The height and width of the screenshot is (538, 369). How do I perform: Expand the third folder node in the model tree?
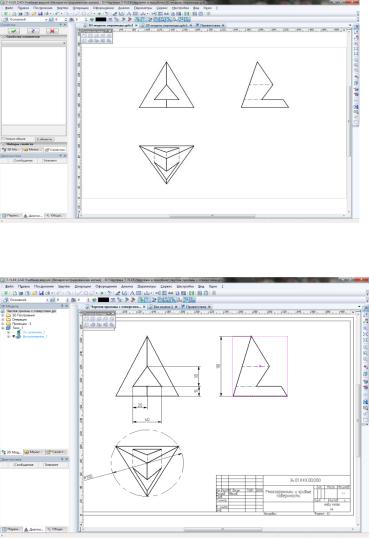tap(3, 324)
